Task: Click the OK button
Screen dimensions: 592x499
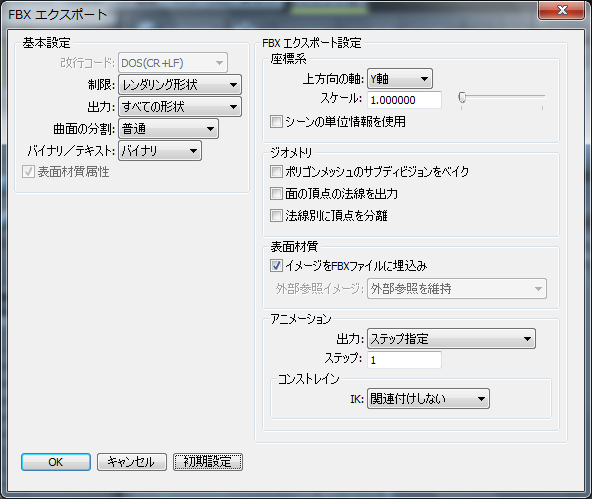Action: 56,462
